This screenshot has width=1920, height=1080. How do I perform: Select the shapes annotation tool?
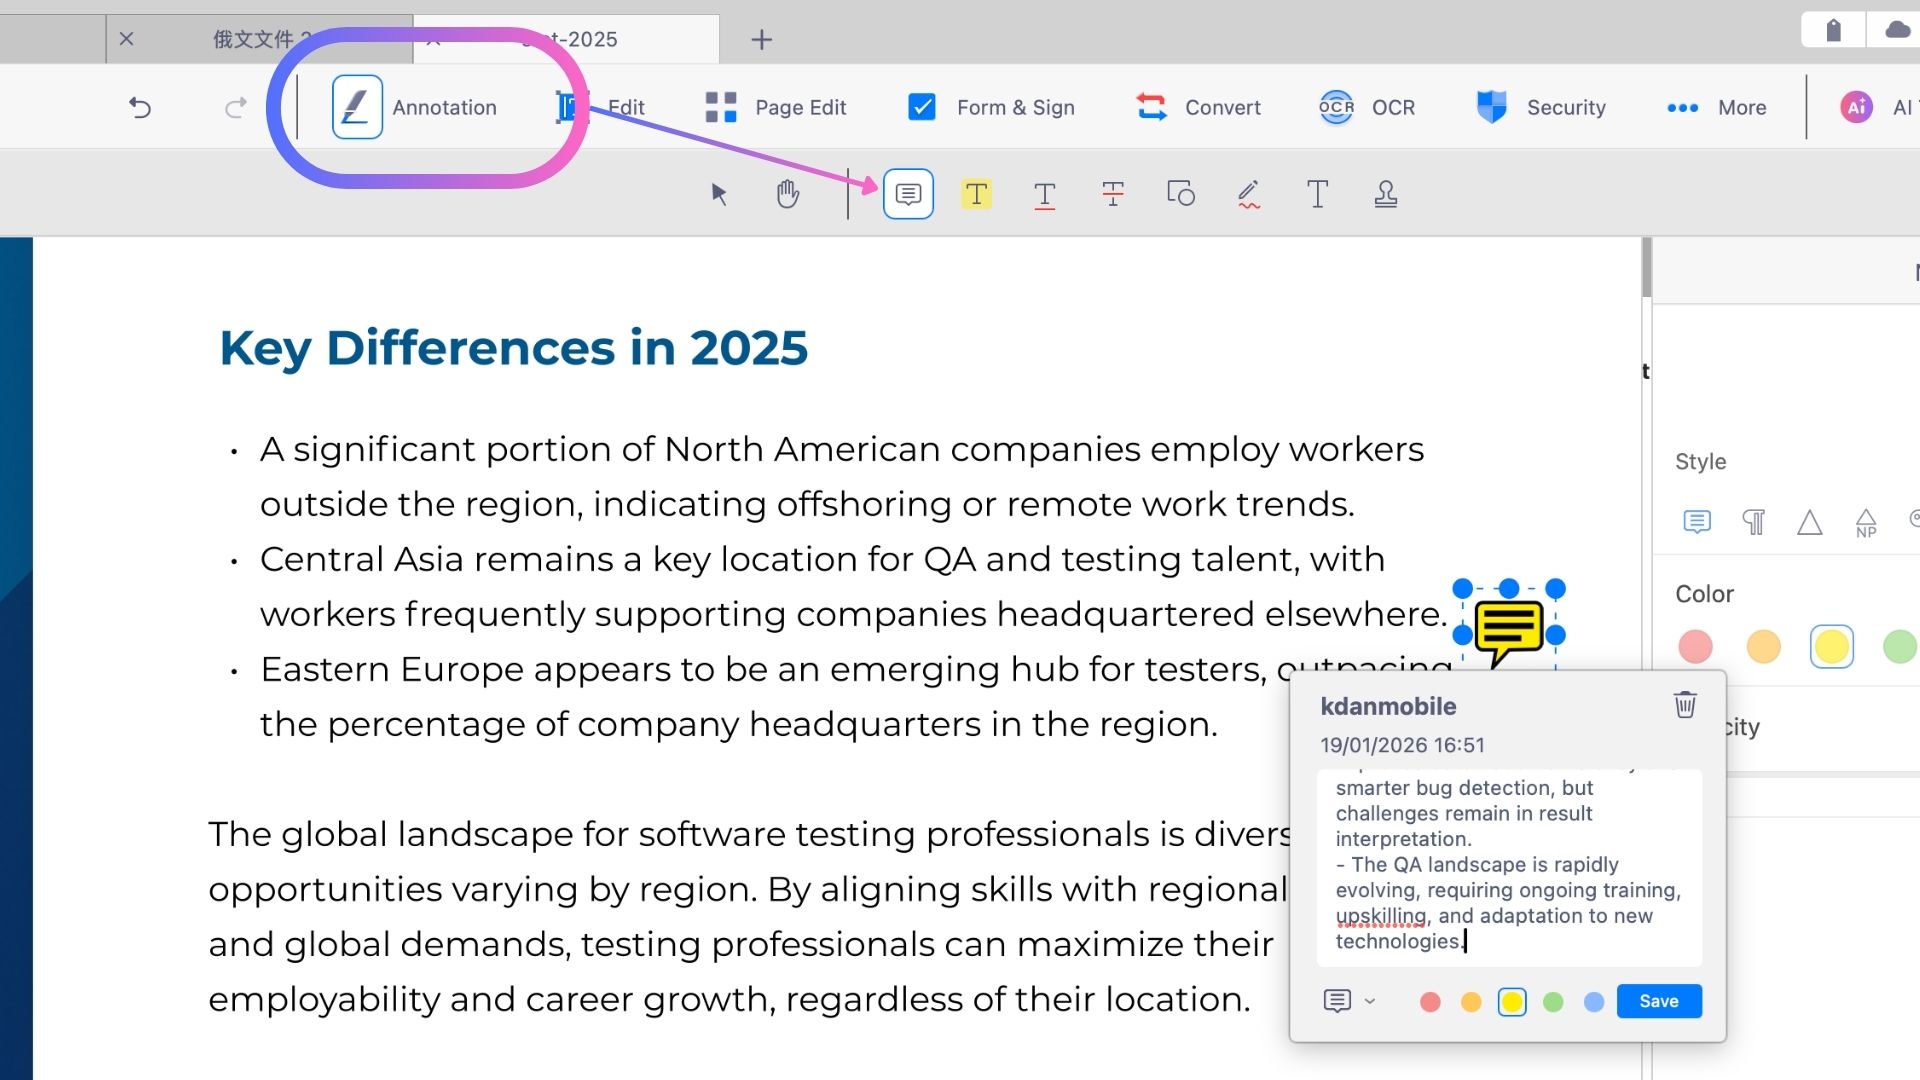1180,194
